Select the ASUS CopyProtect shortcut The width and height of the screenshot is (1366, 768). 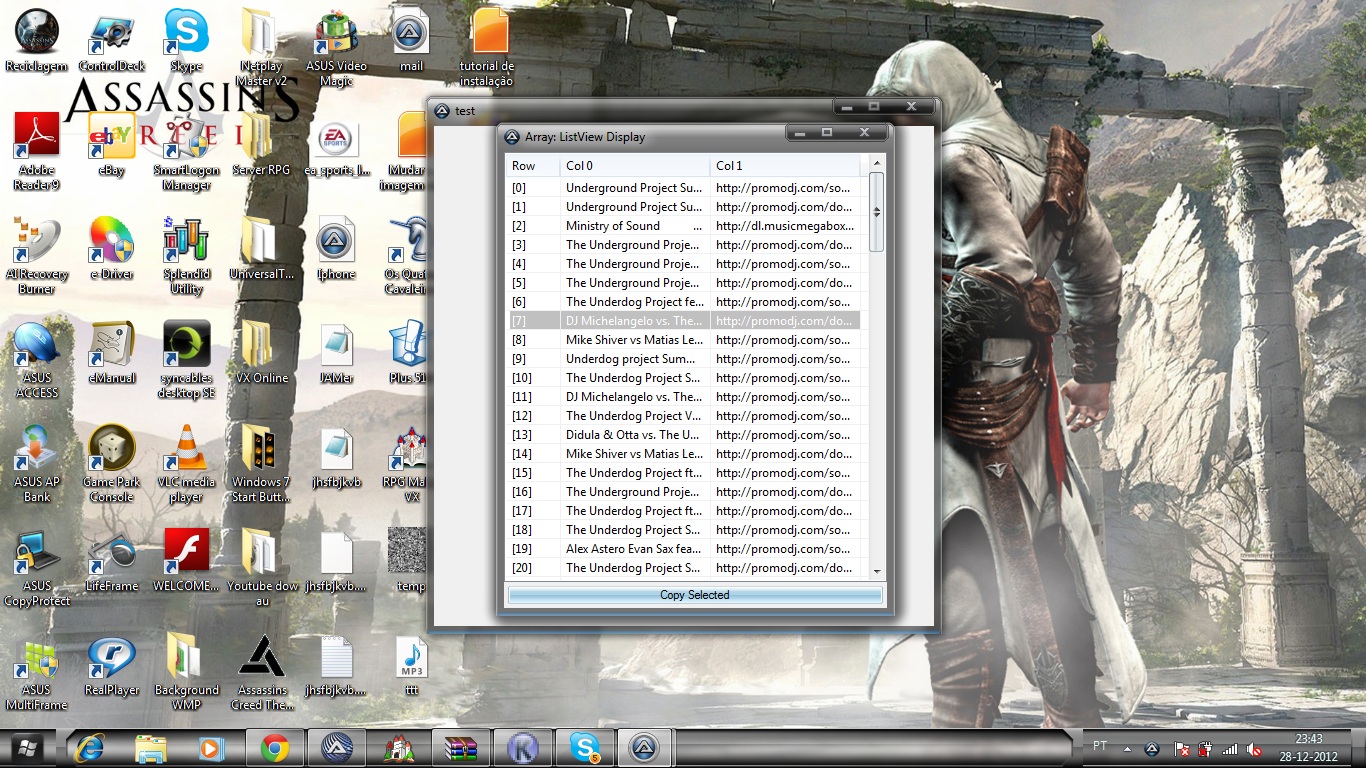(x=37, y=566)
